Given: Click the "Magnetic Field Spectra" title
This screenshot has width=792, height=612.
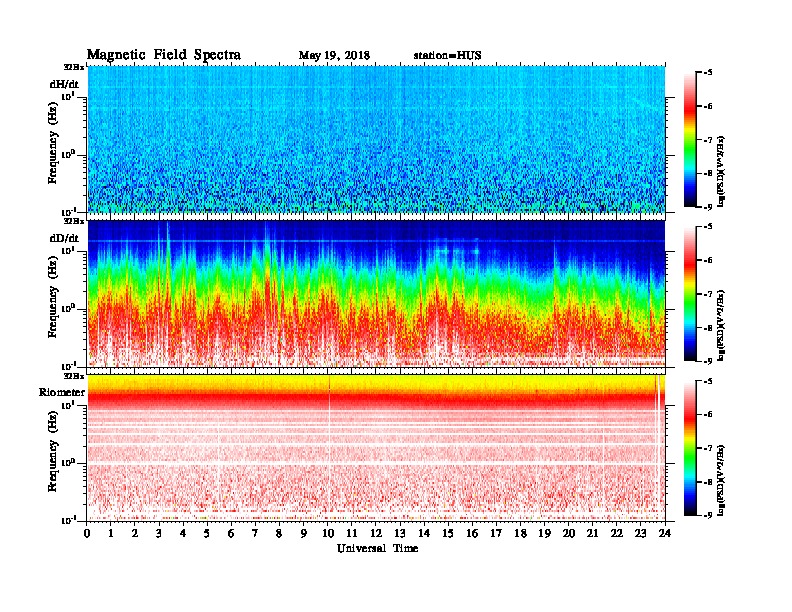Looking at the screenshot, I should (x=164, y=55).
